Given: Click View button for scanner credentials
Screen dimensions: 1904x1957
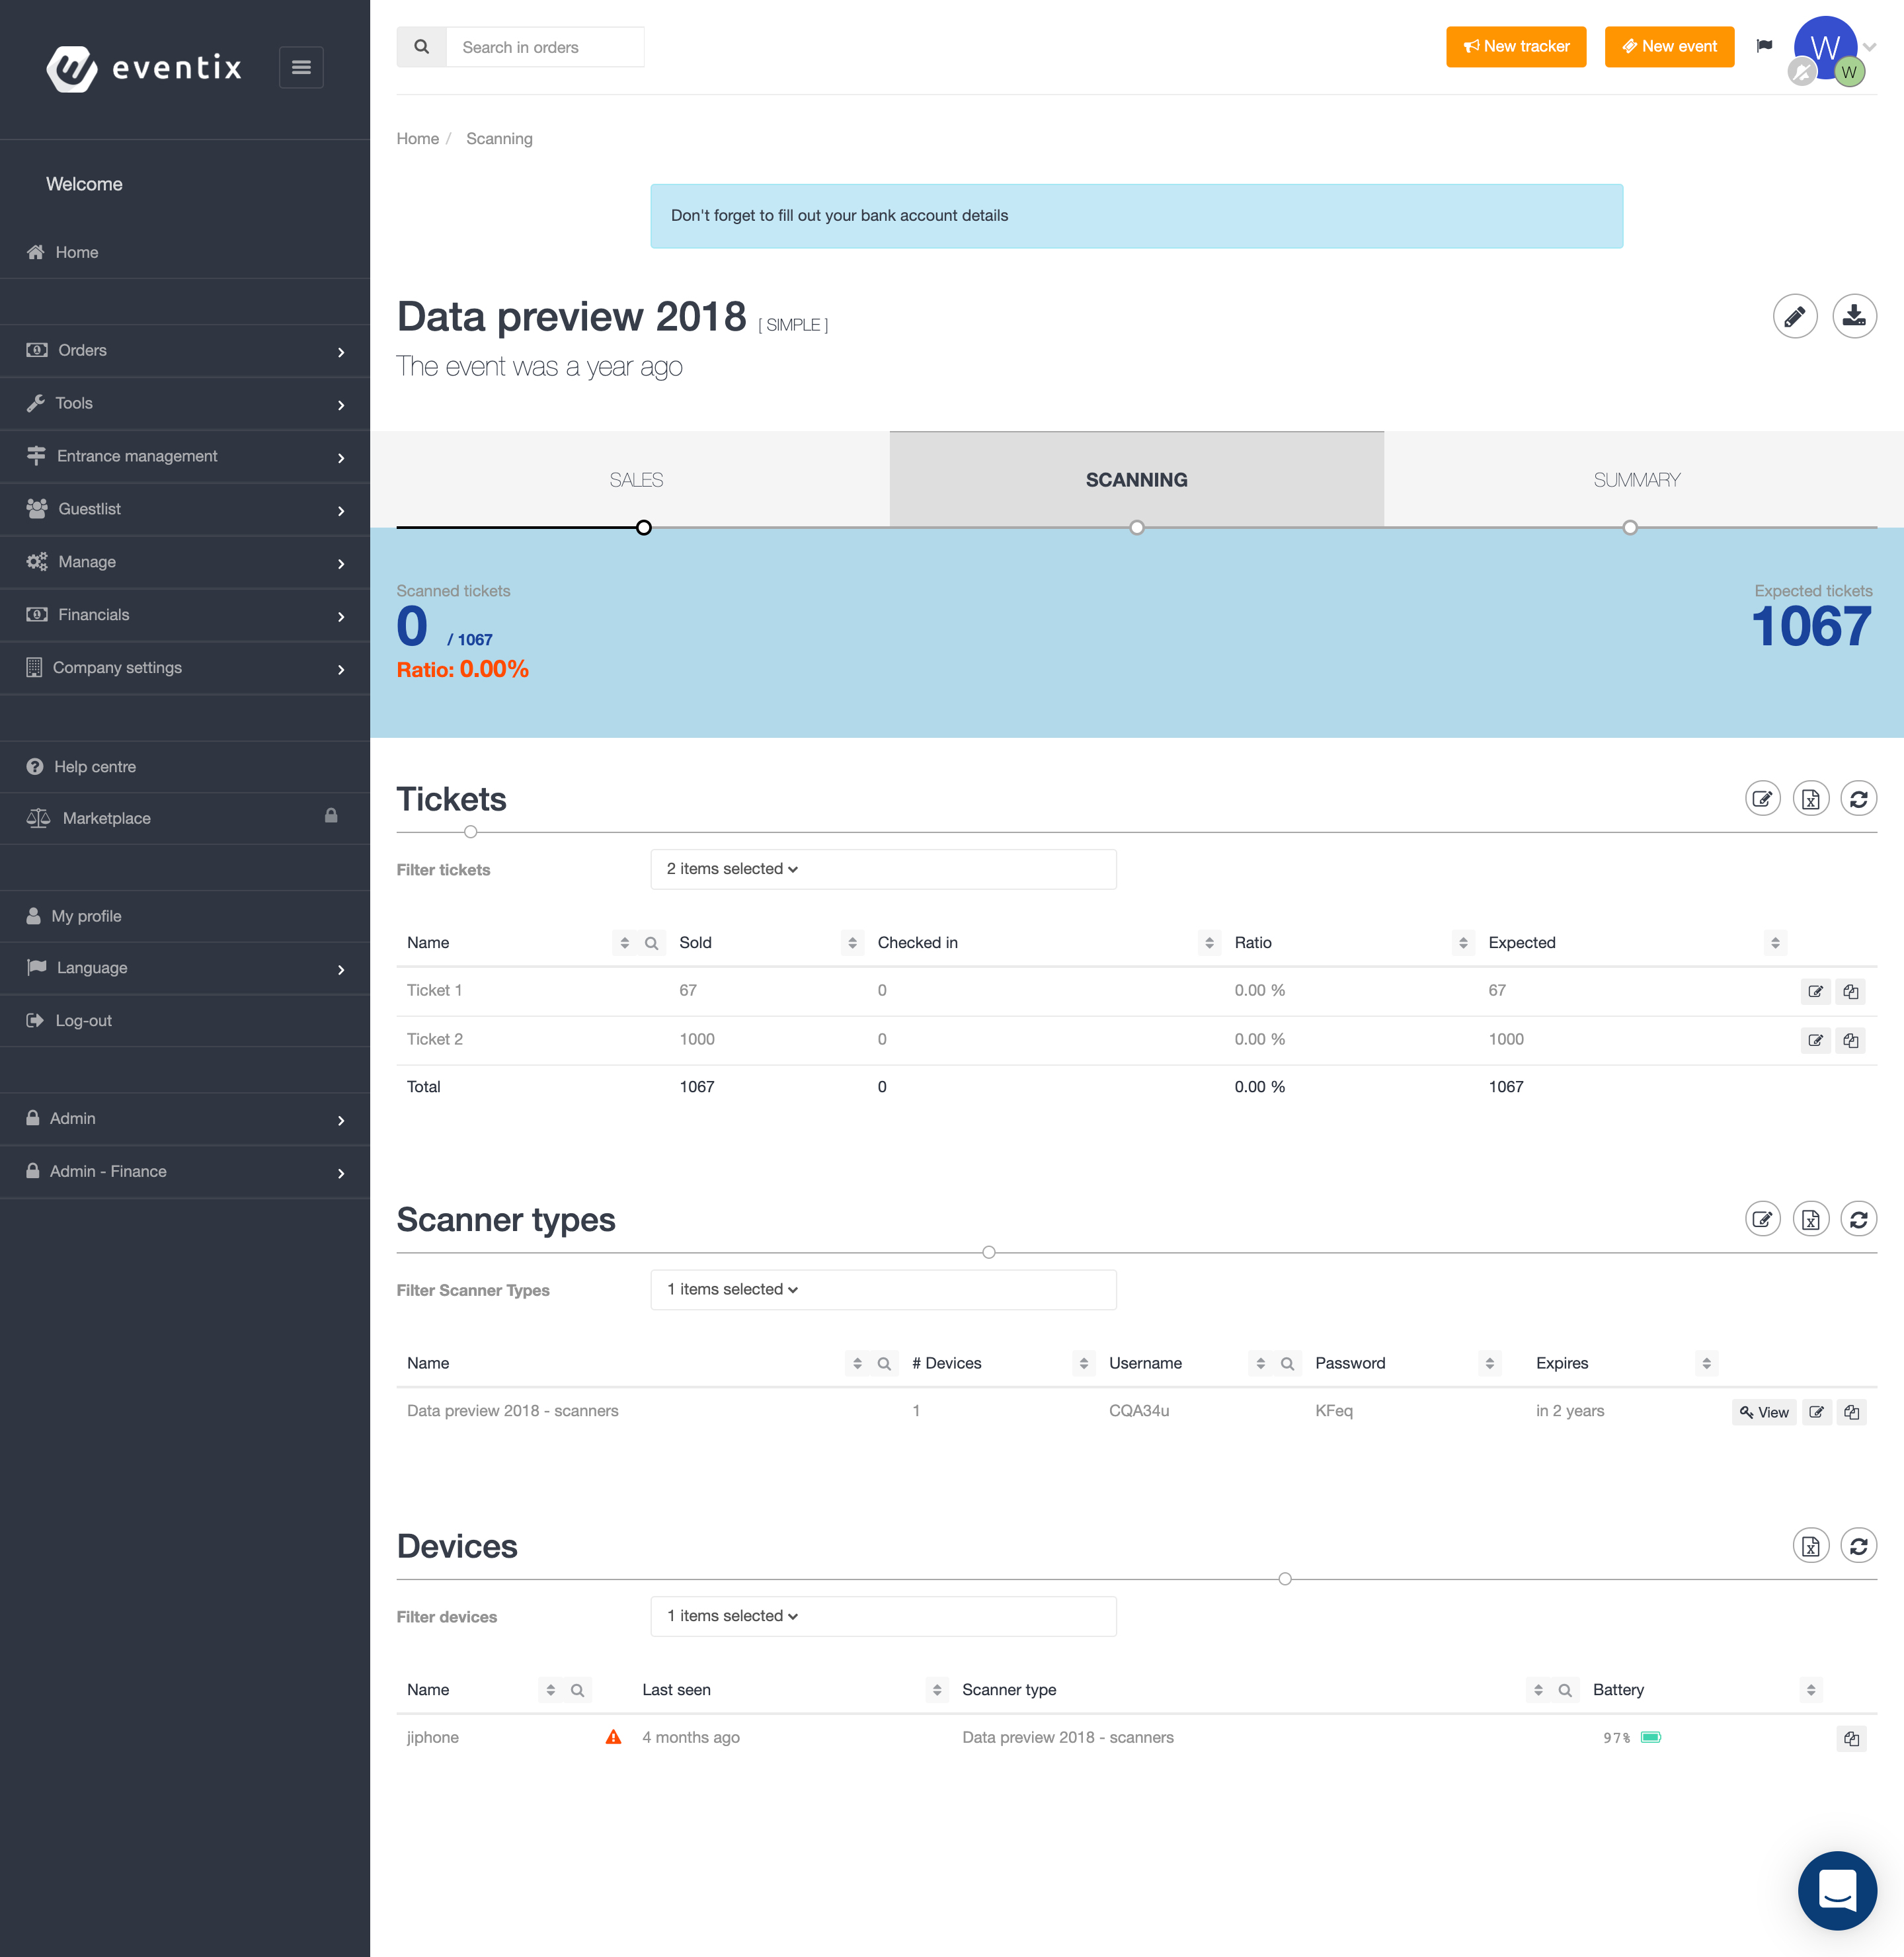Looking at the screenshot, I should click(1763, 1412).
